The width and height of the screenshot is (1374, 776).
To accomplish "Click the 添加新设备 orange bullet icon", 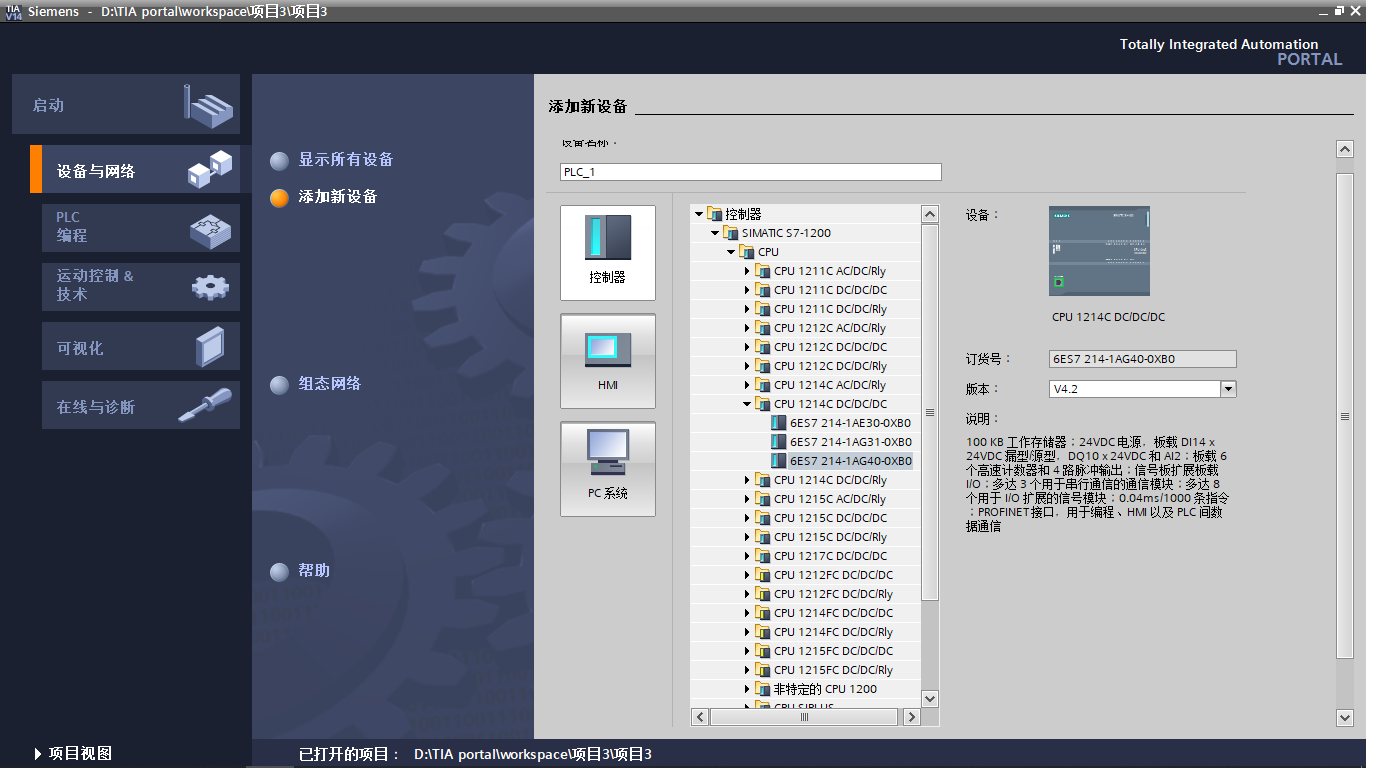I will point(279,198).
